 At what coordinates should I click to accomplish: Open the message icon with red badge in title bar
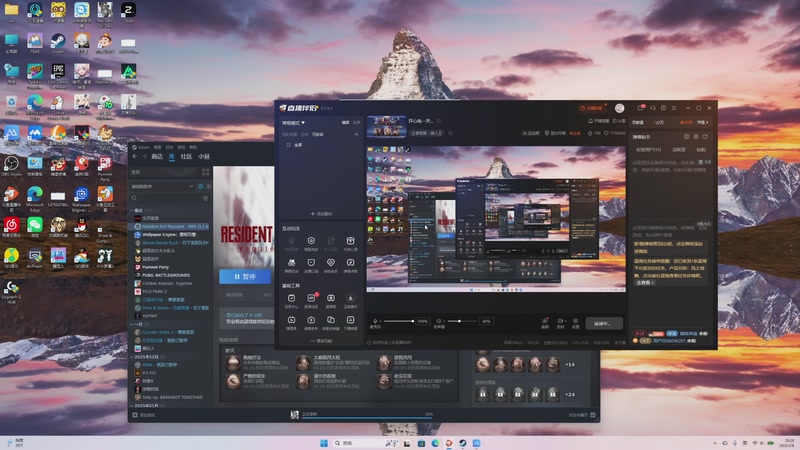point(641,108)
